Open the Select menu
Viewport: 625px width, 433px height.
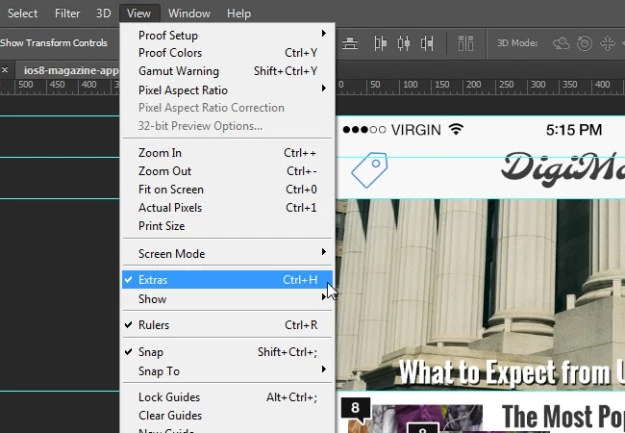click(x=22, y=13)
